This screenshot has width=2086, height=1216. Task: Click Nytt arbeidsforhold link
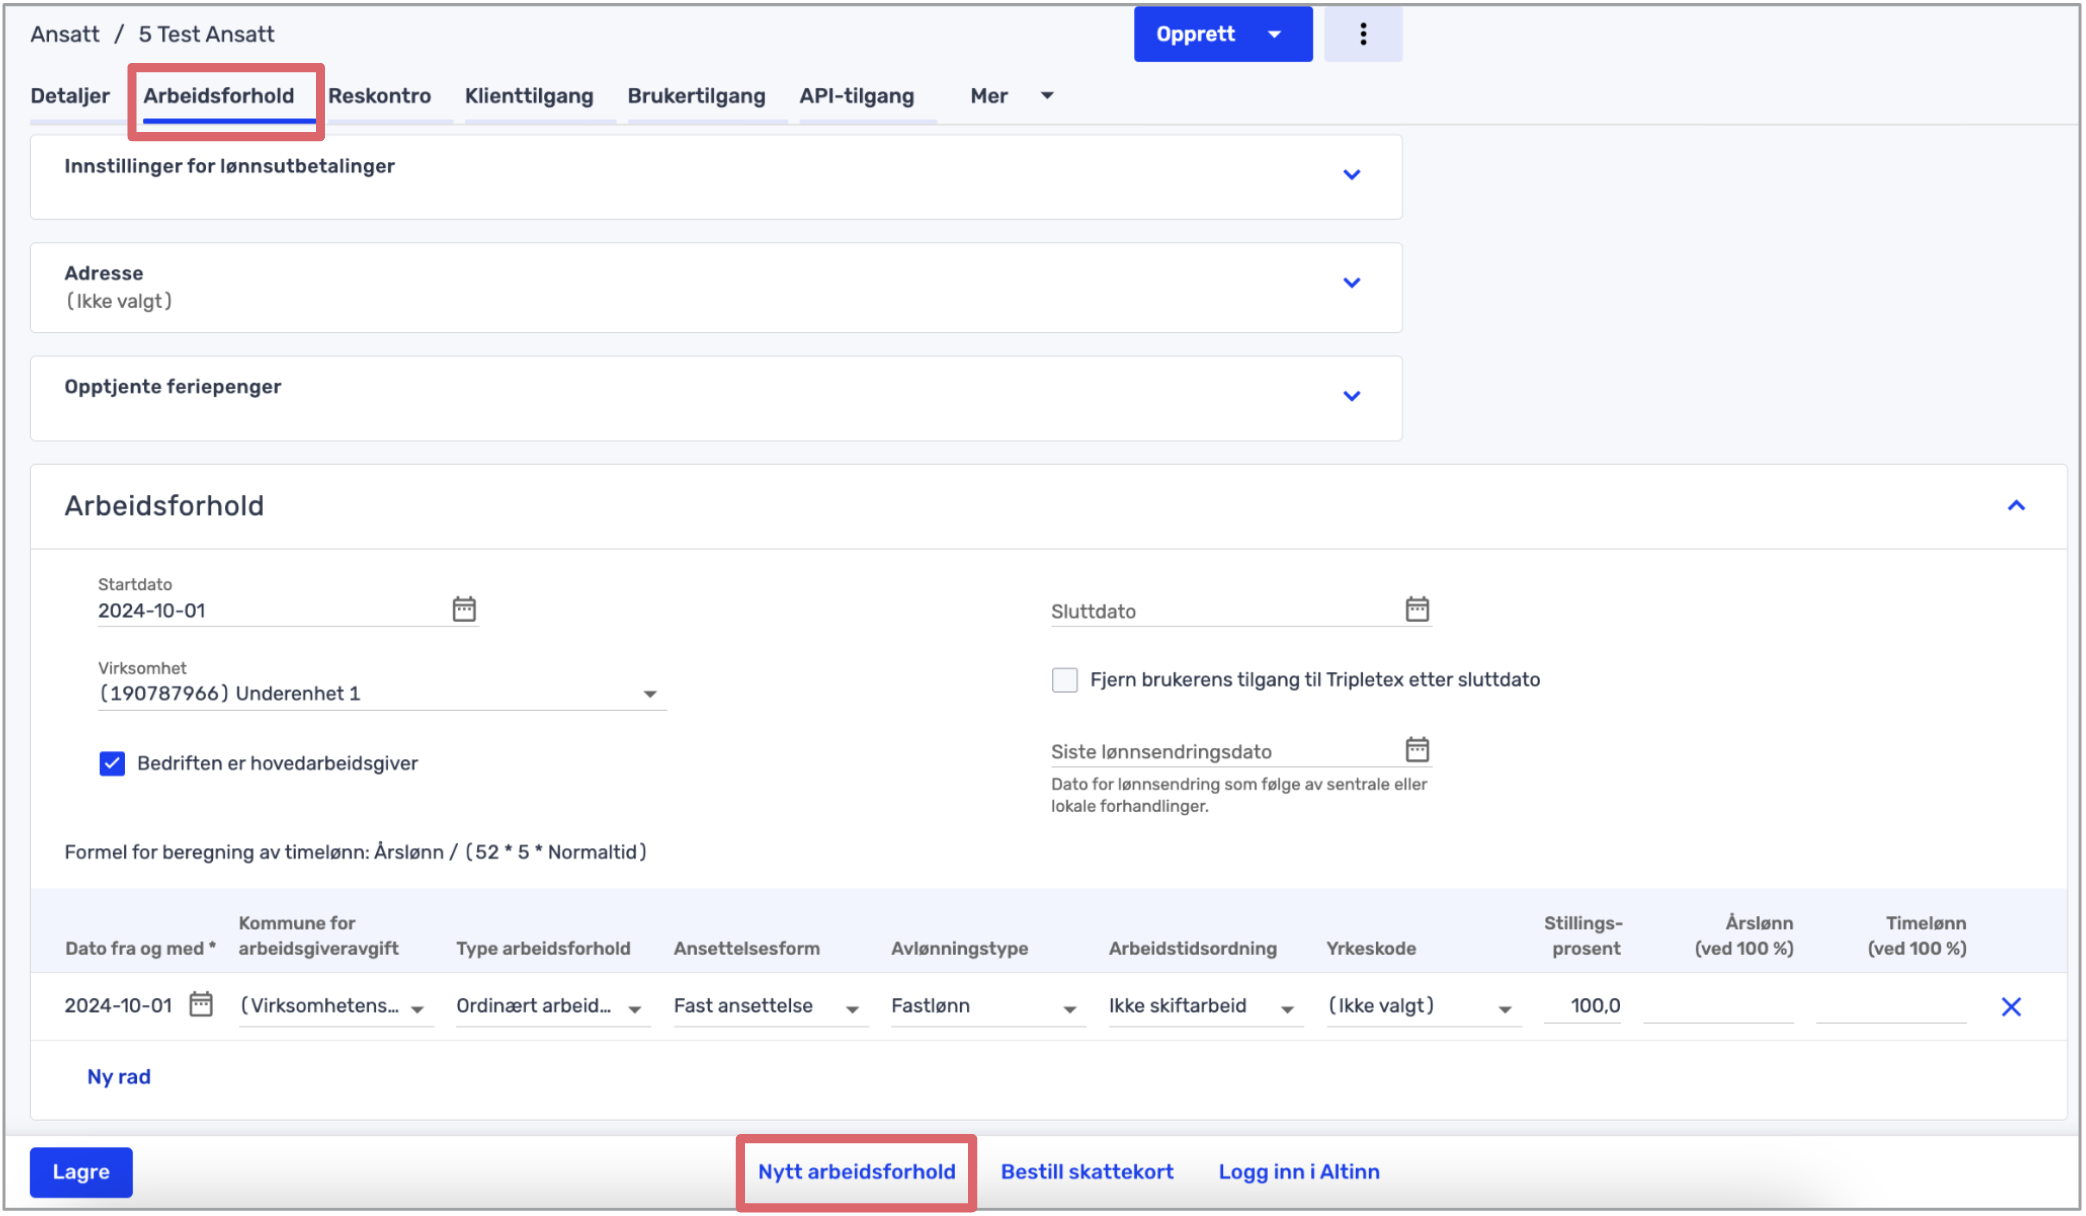click(857, 1172)
